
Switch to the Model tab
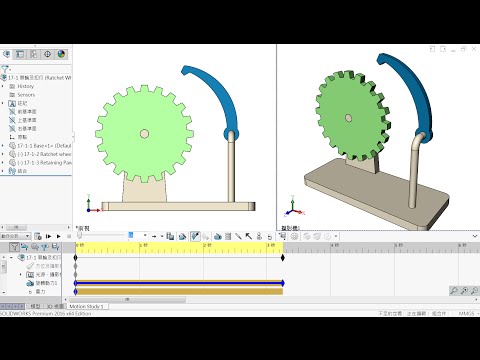pos(35,306)
